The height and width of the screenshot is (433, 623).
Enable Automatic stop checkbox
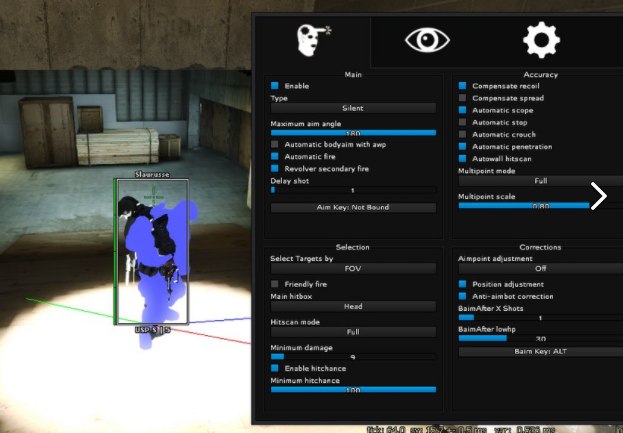[x=462, y=122]
